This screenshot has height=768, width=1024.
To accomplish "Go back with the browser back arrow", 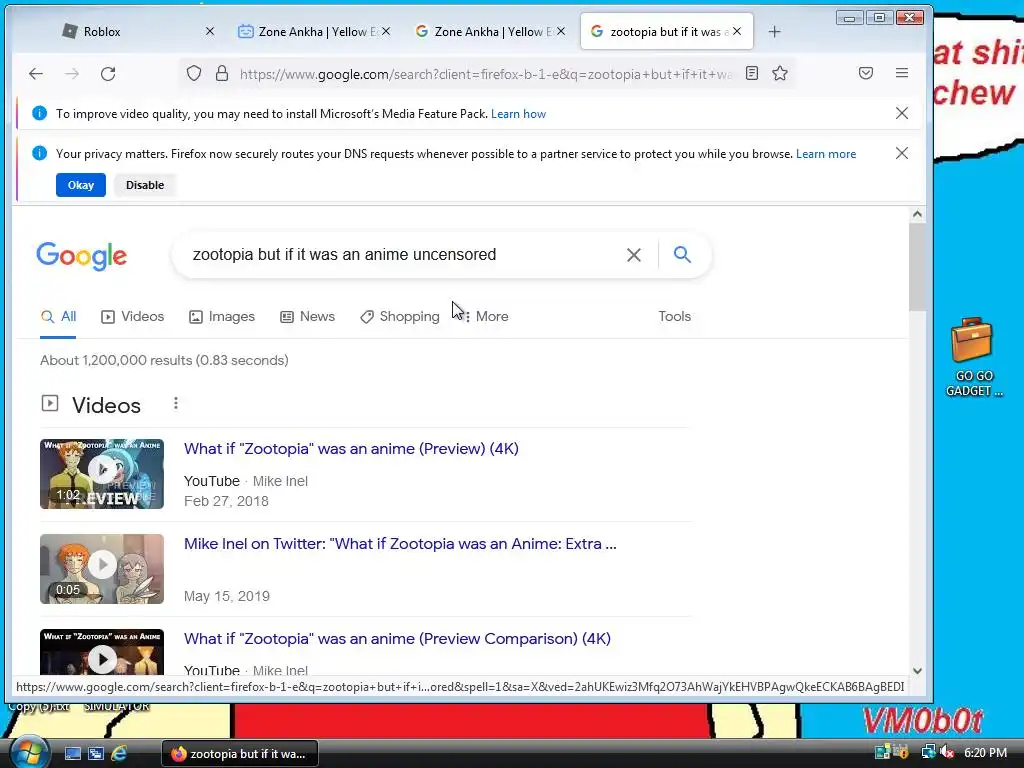I will (x=36, y=74).
